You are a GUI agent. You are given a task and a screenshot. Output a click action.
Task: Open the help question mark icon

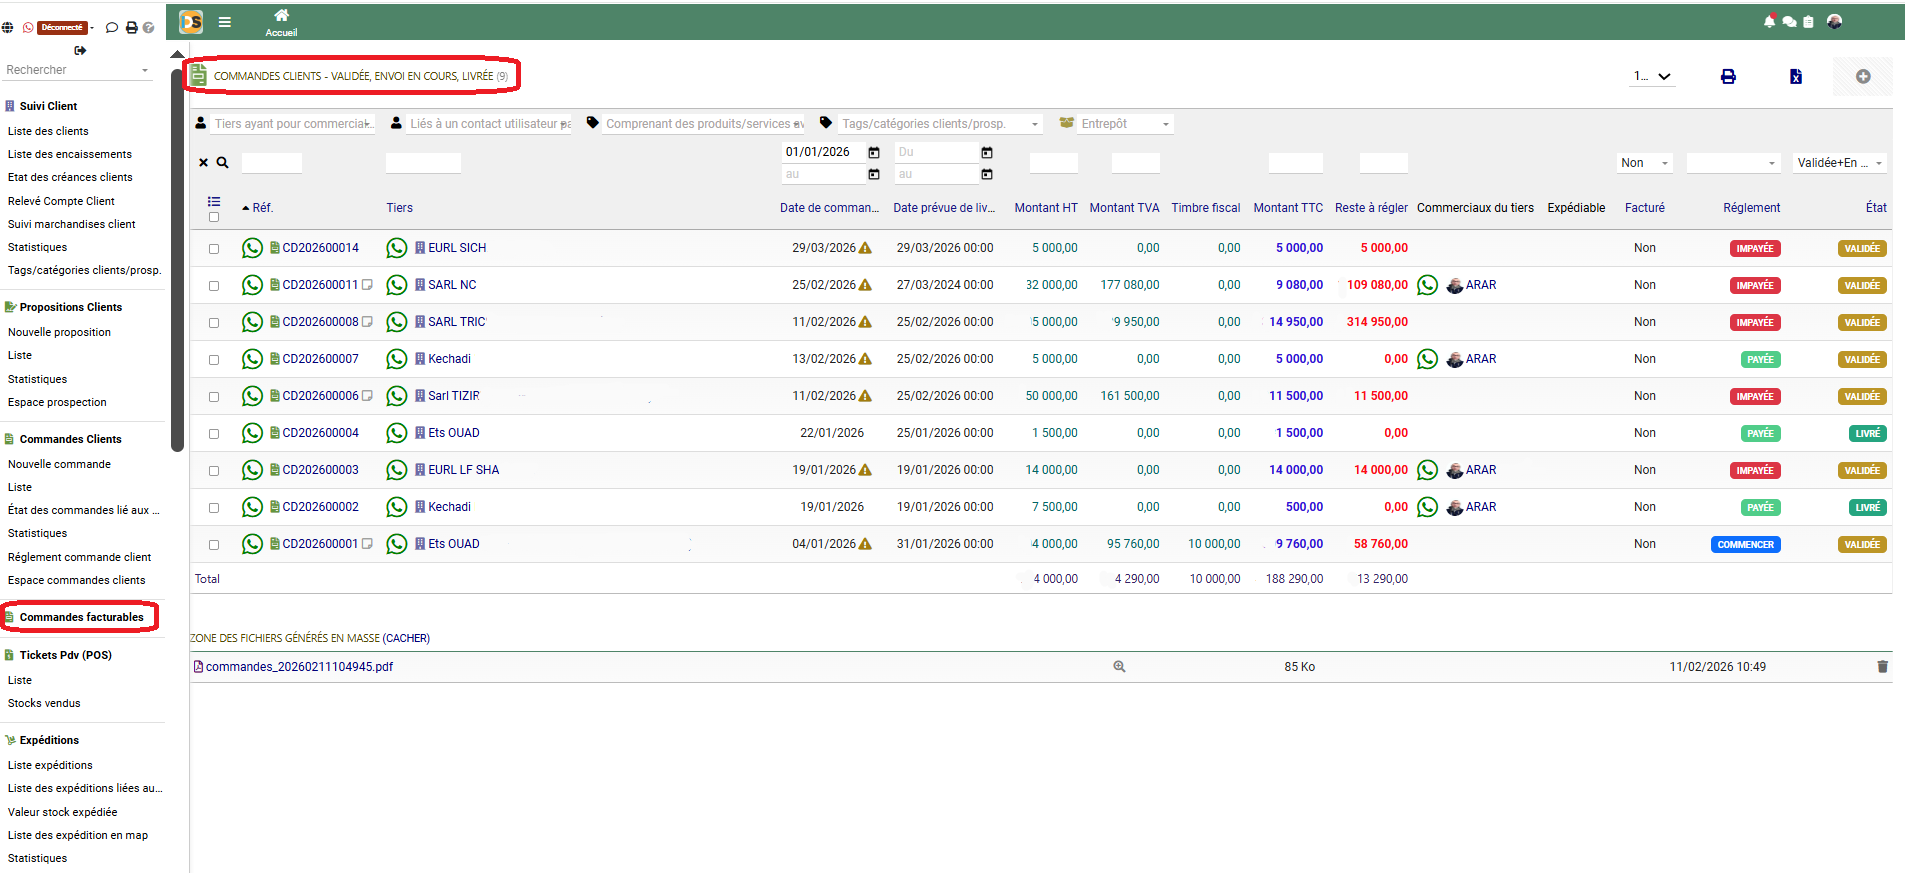(148, 28)
